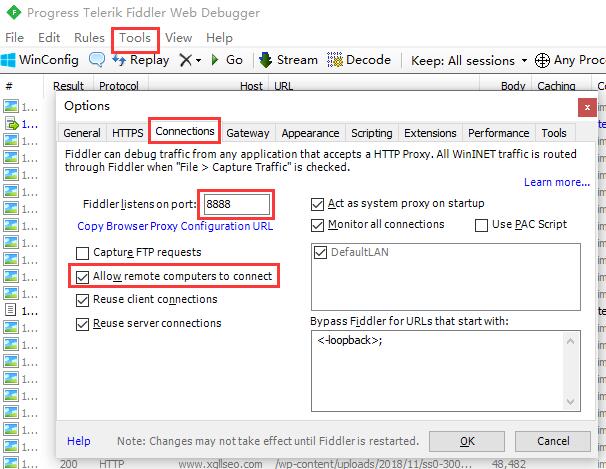Click the comment speech bubble icon

(96, 60)
